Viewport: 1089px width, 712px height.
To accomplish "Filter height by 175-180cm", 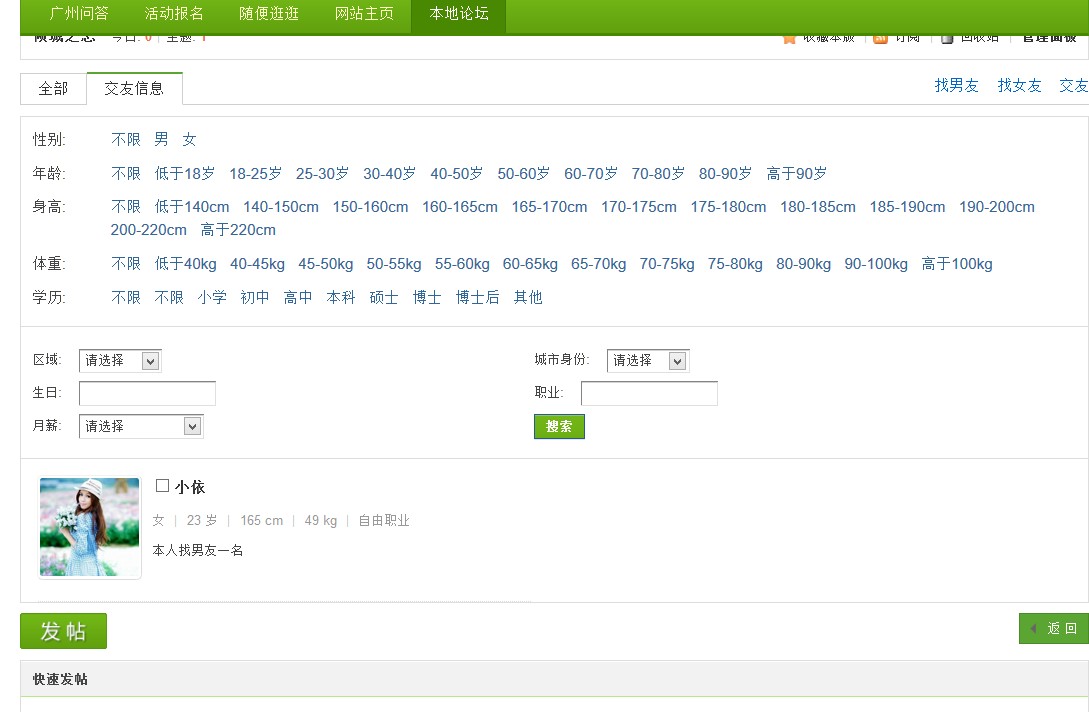I will point(729,207).
